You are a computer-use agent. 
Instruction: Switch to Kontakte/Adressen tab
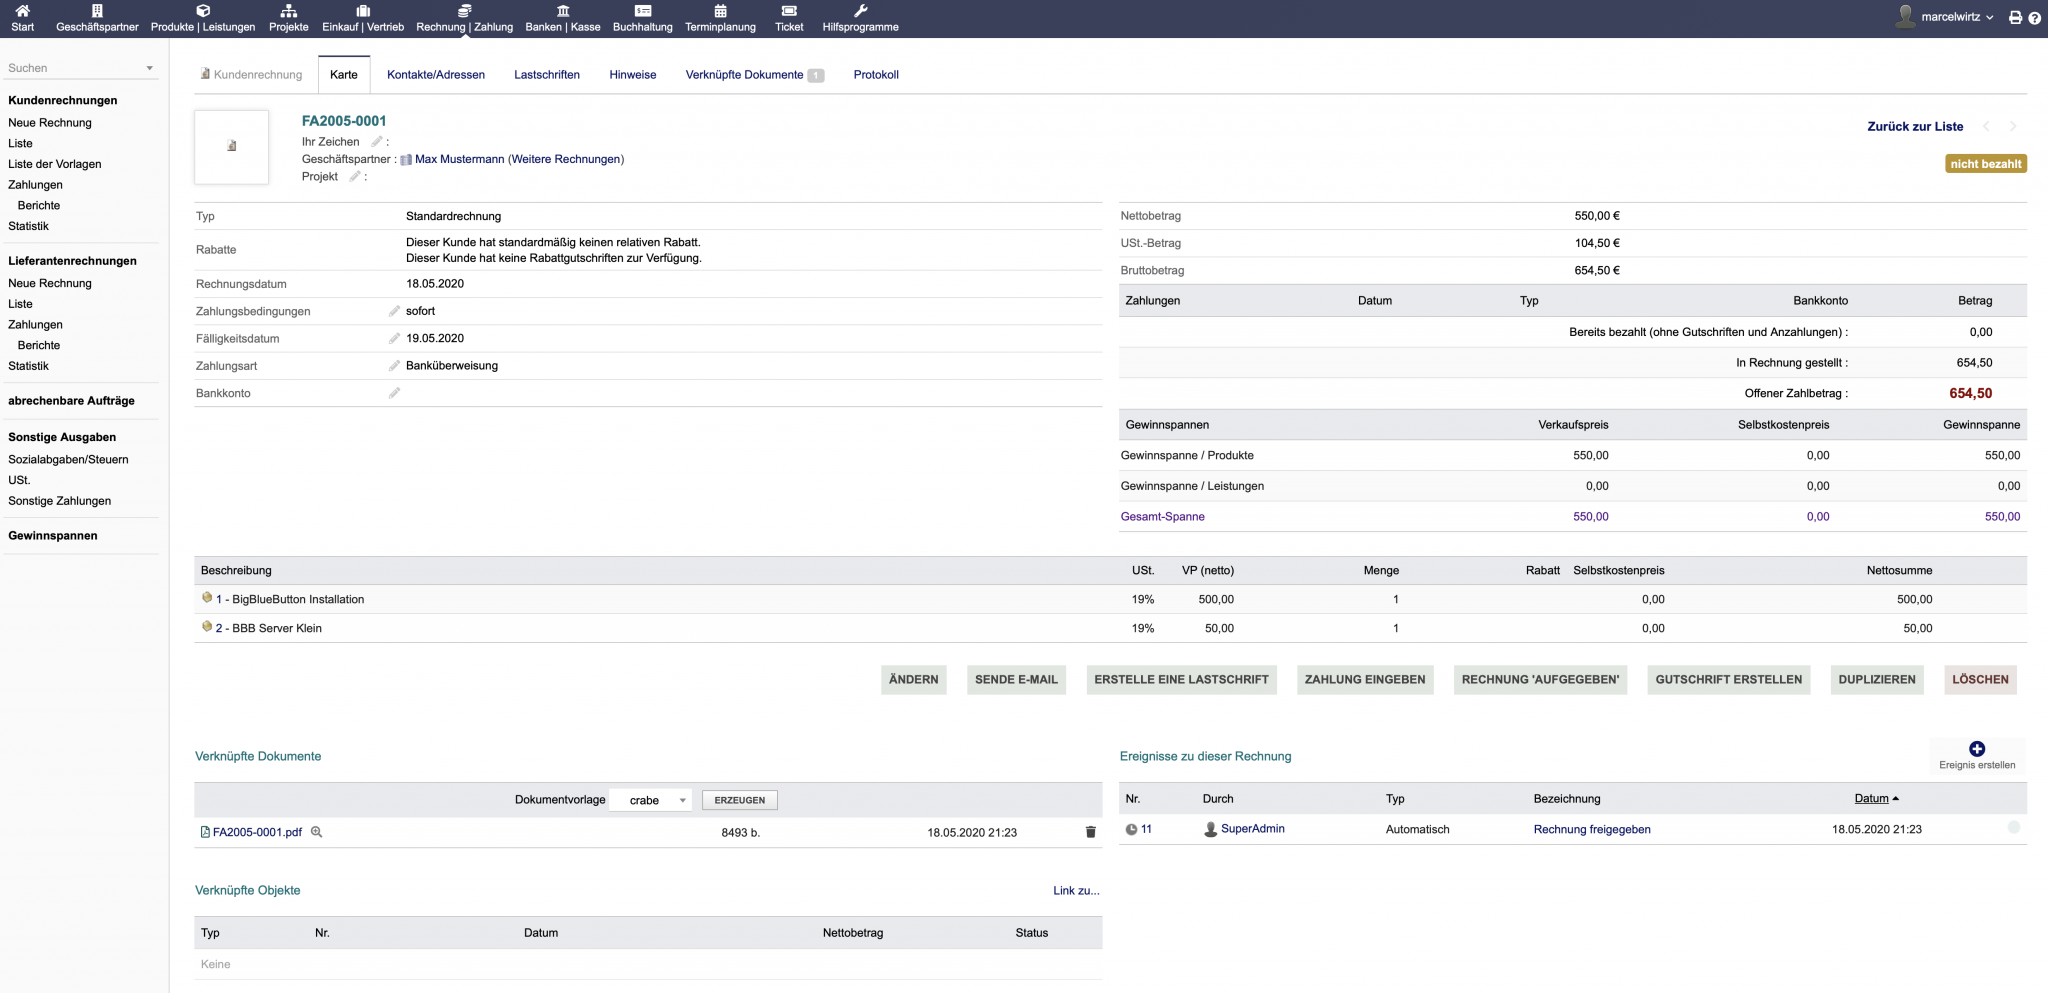pos(436,75)
